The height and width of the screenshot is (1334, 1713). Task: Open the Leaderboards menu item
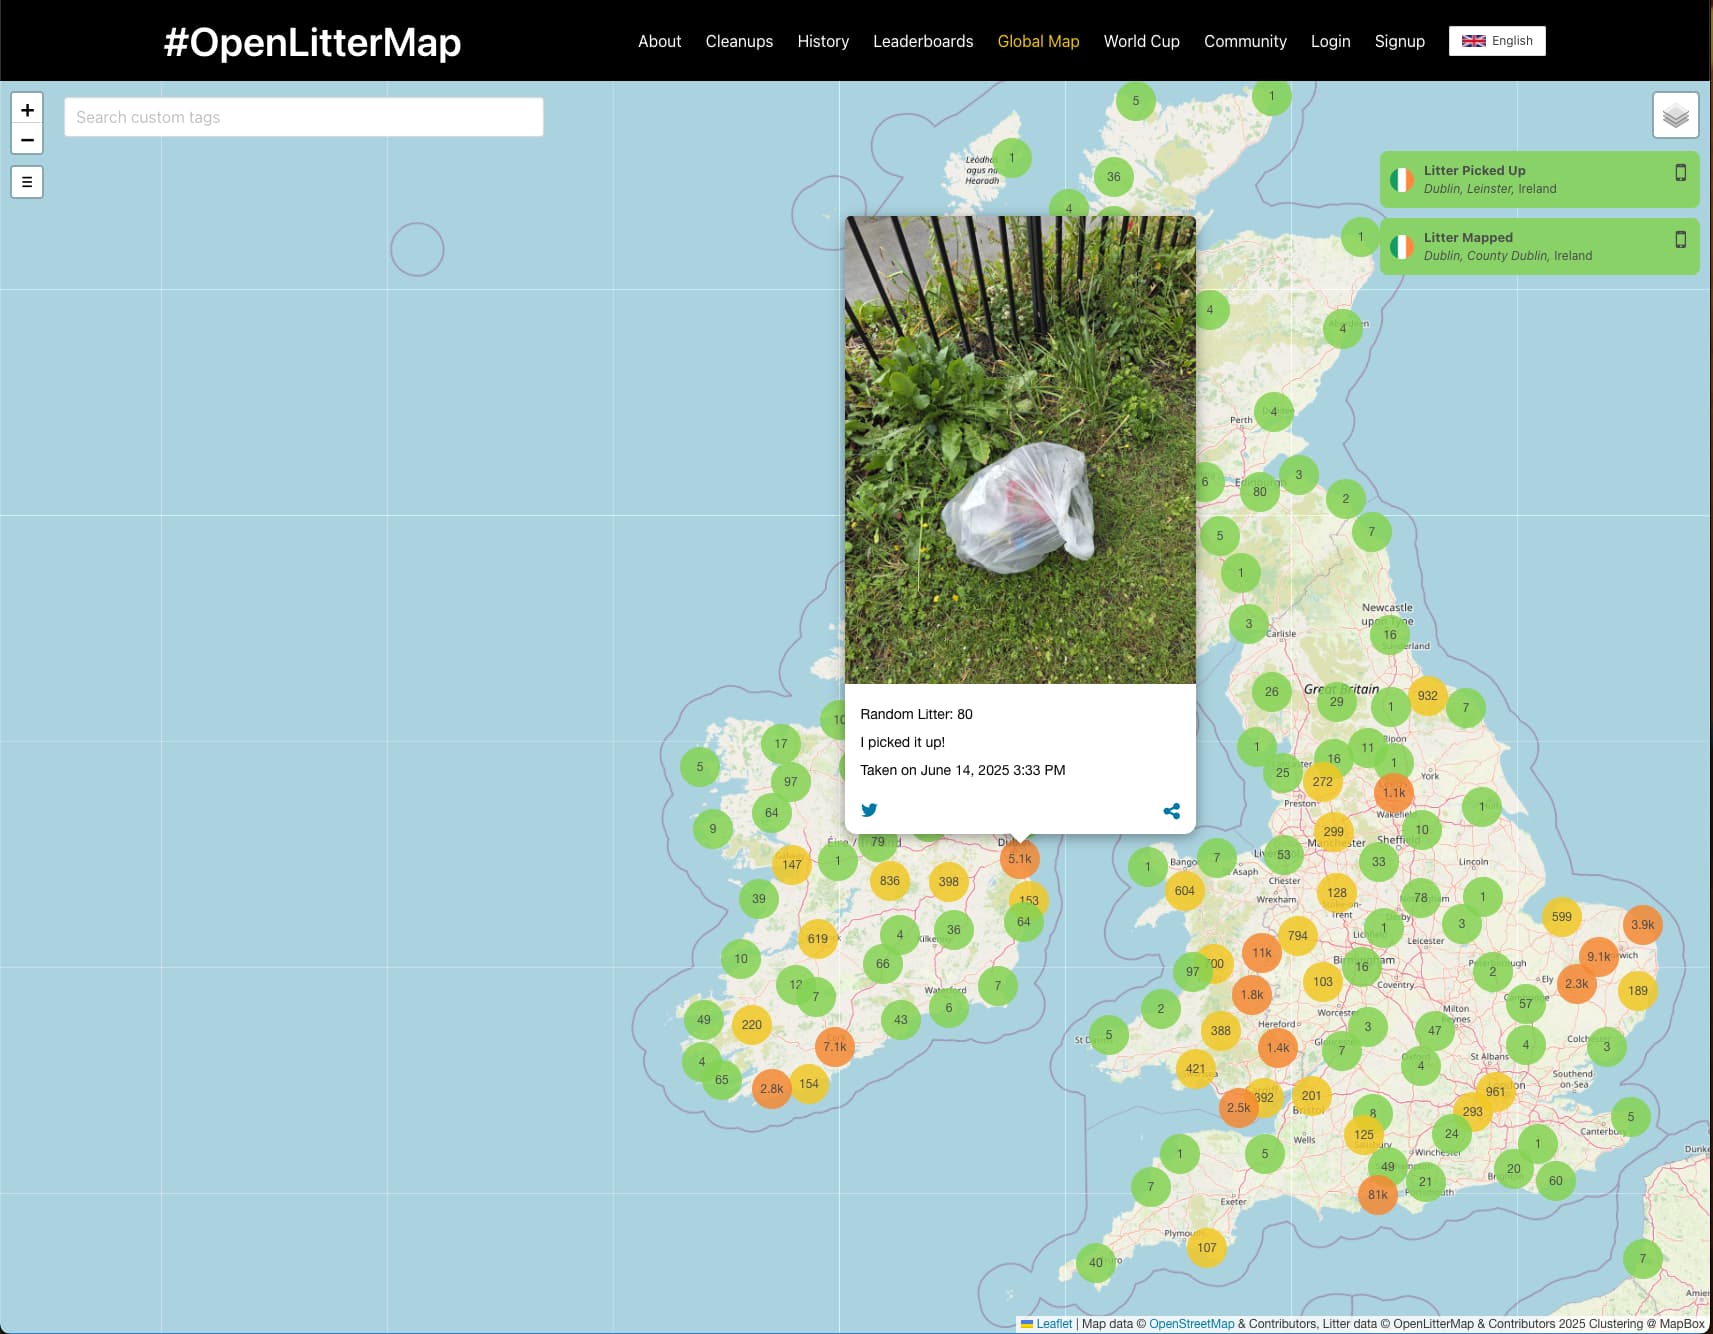tap(923, 41)
